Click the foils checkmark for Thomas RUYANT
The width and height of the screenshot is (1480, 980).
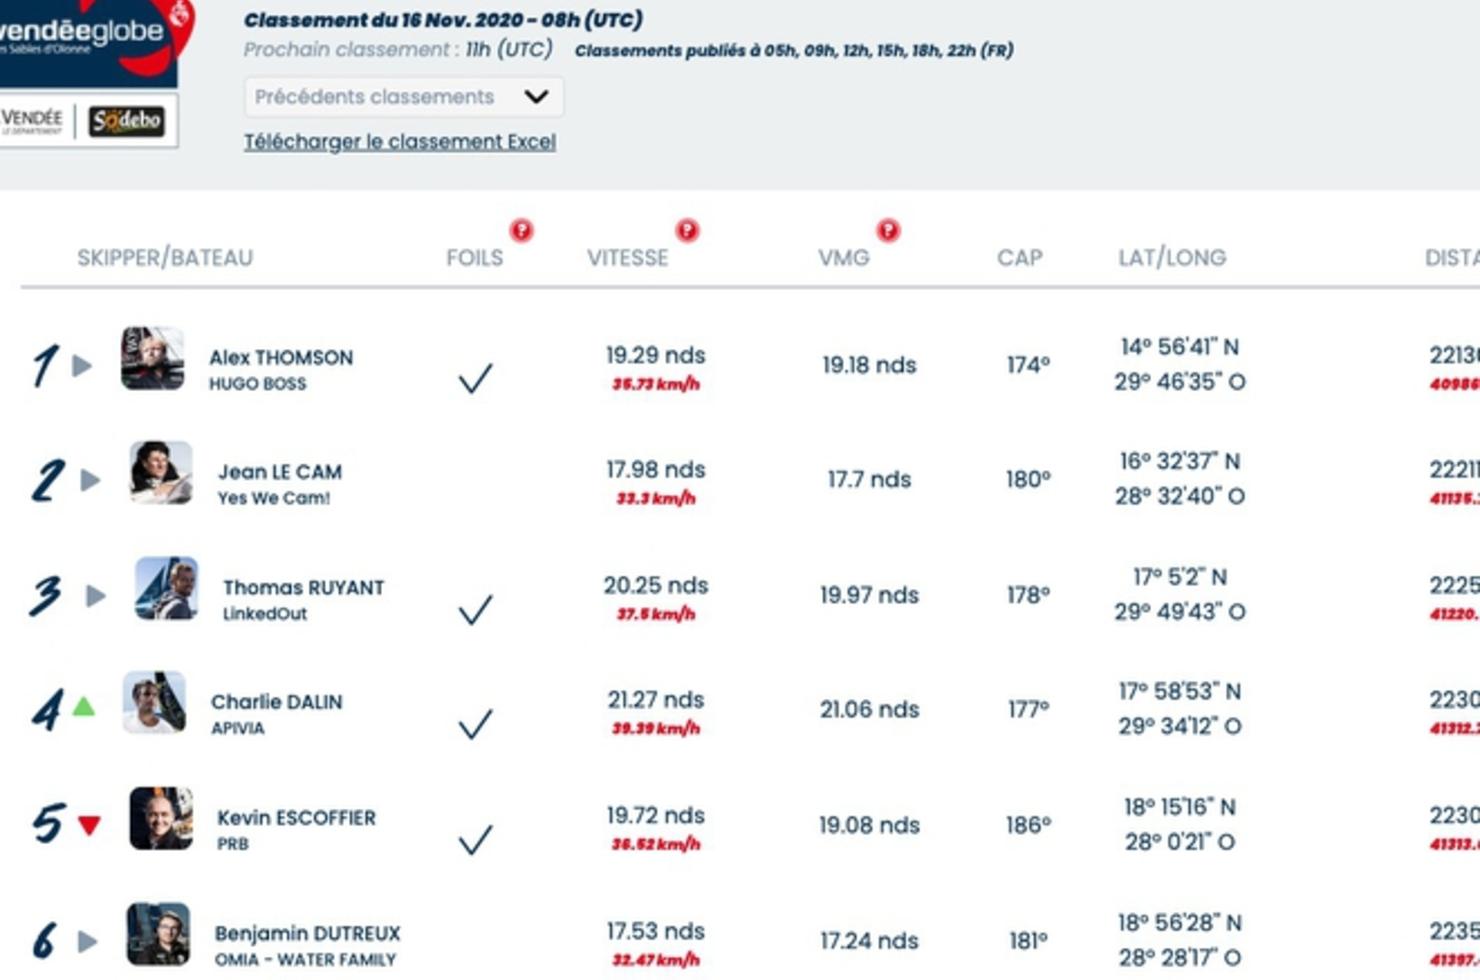coord(475,609)
